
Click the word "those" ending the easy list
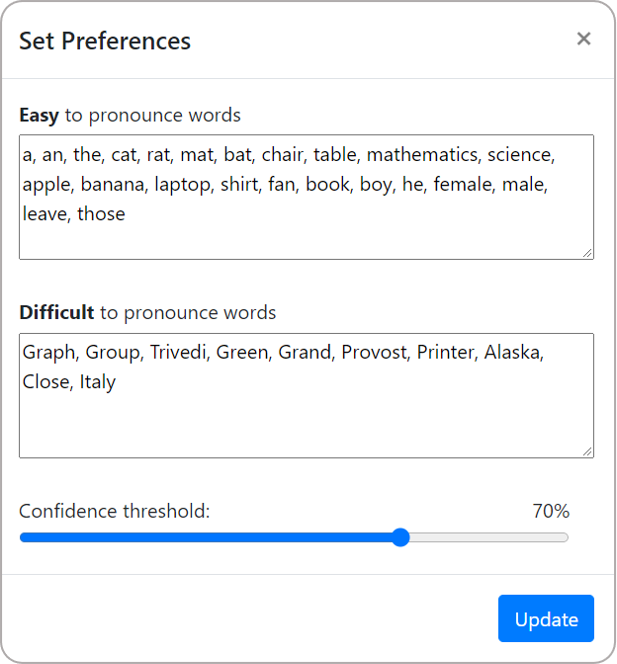coord(101,214)
